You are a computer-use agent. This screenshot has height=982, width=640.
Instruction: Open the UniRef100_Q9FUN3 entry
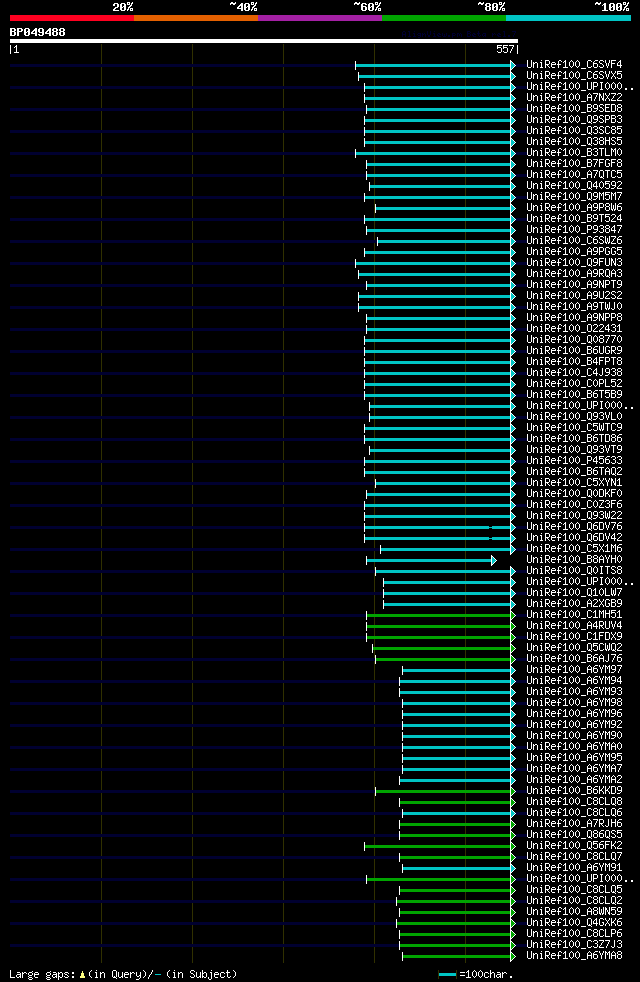574,263
